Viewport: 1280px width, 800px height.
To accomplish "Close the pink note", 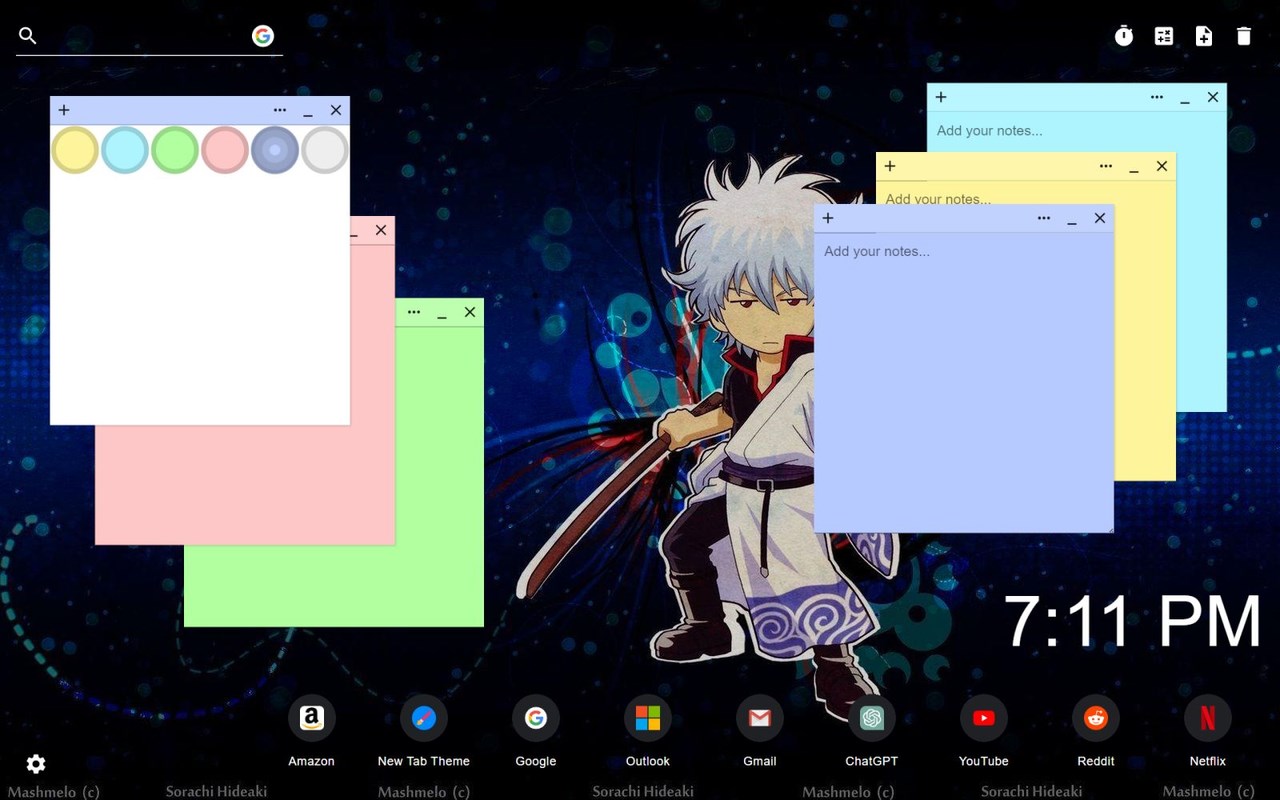I will pyautogui.click(x=381, y=230).
